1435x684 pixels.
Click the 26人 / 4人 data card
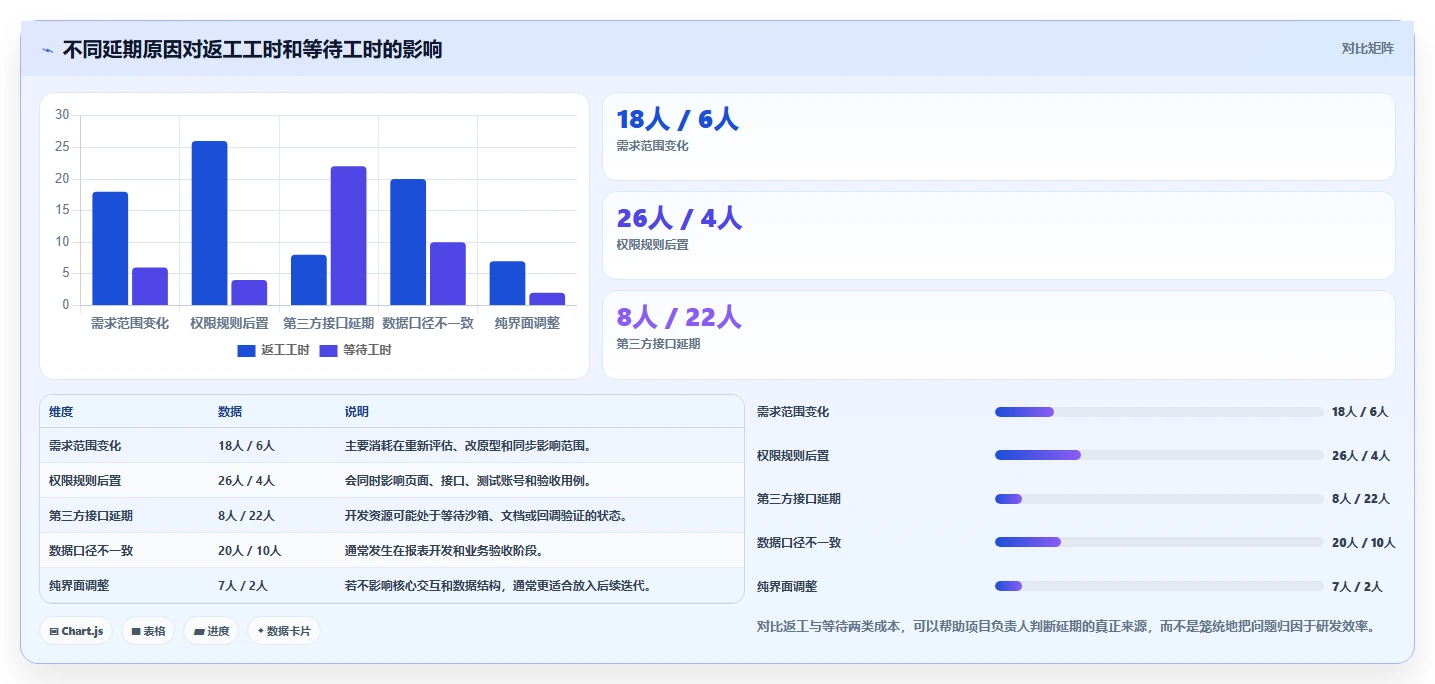pos(998,235)
